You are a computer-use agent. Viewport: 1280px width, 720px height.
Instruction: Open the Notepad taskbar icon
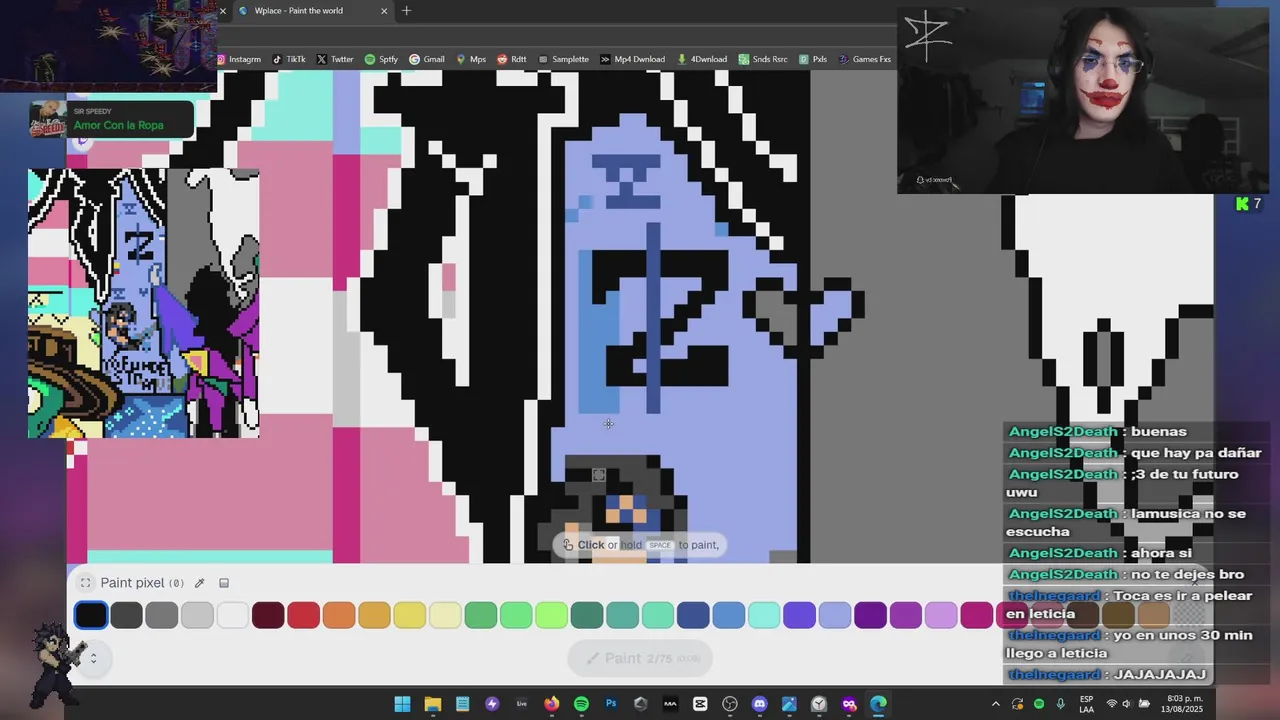pos(463,704)
